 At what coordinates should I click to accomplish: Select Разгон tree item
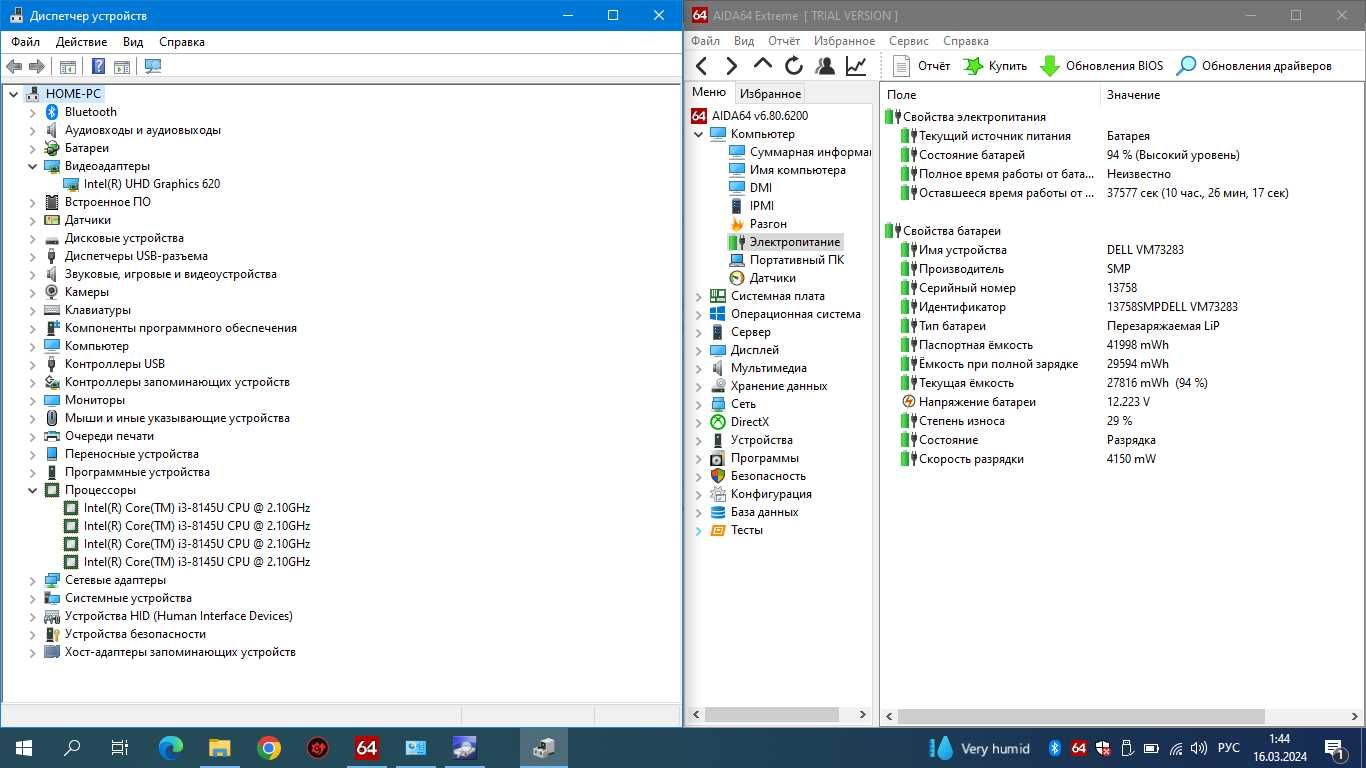758,224
